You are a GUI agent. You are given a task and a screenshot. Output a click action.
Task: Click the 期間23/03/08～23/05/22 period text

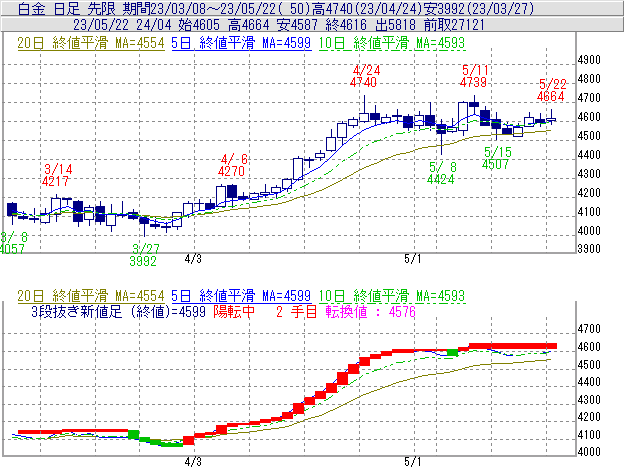(203, 9)
